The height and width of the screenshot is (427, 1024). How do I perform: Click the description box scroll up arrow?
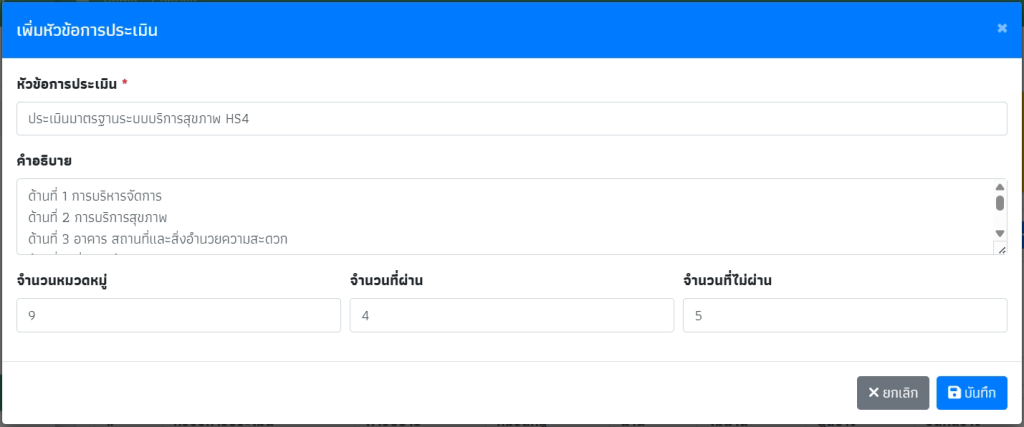999,187
